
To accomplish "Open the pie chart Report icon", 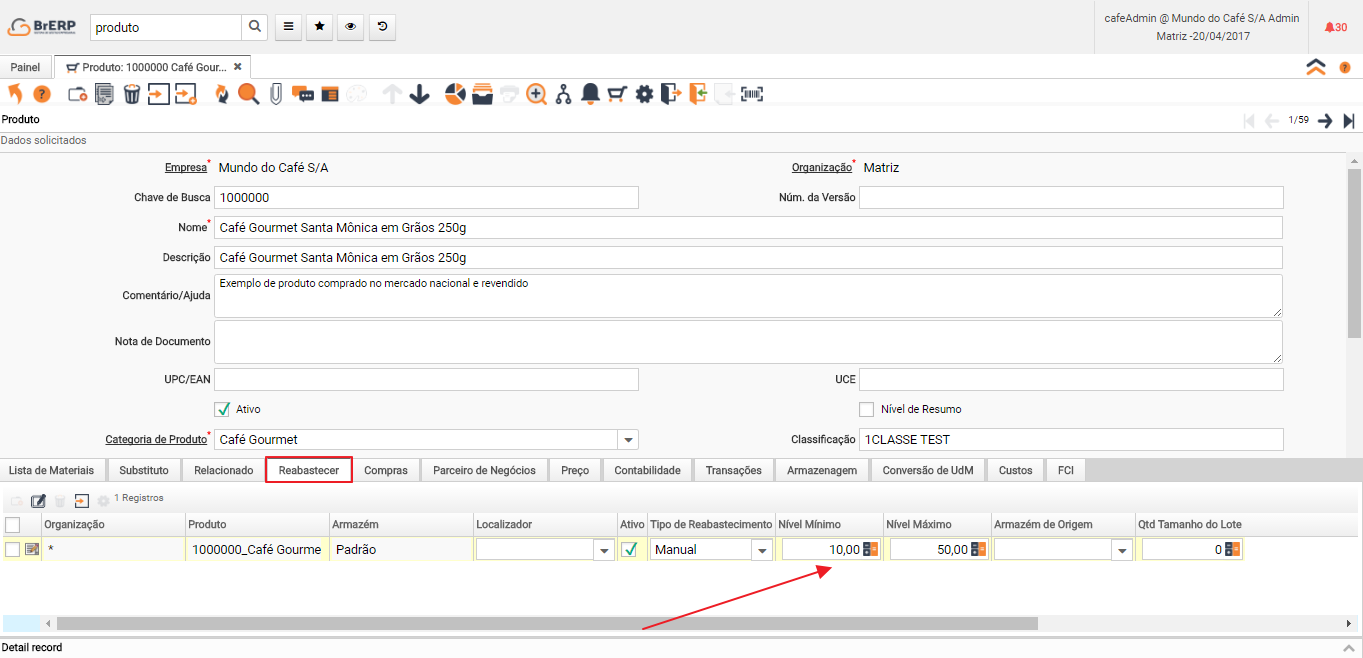I will (455, 94).
